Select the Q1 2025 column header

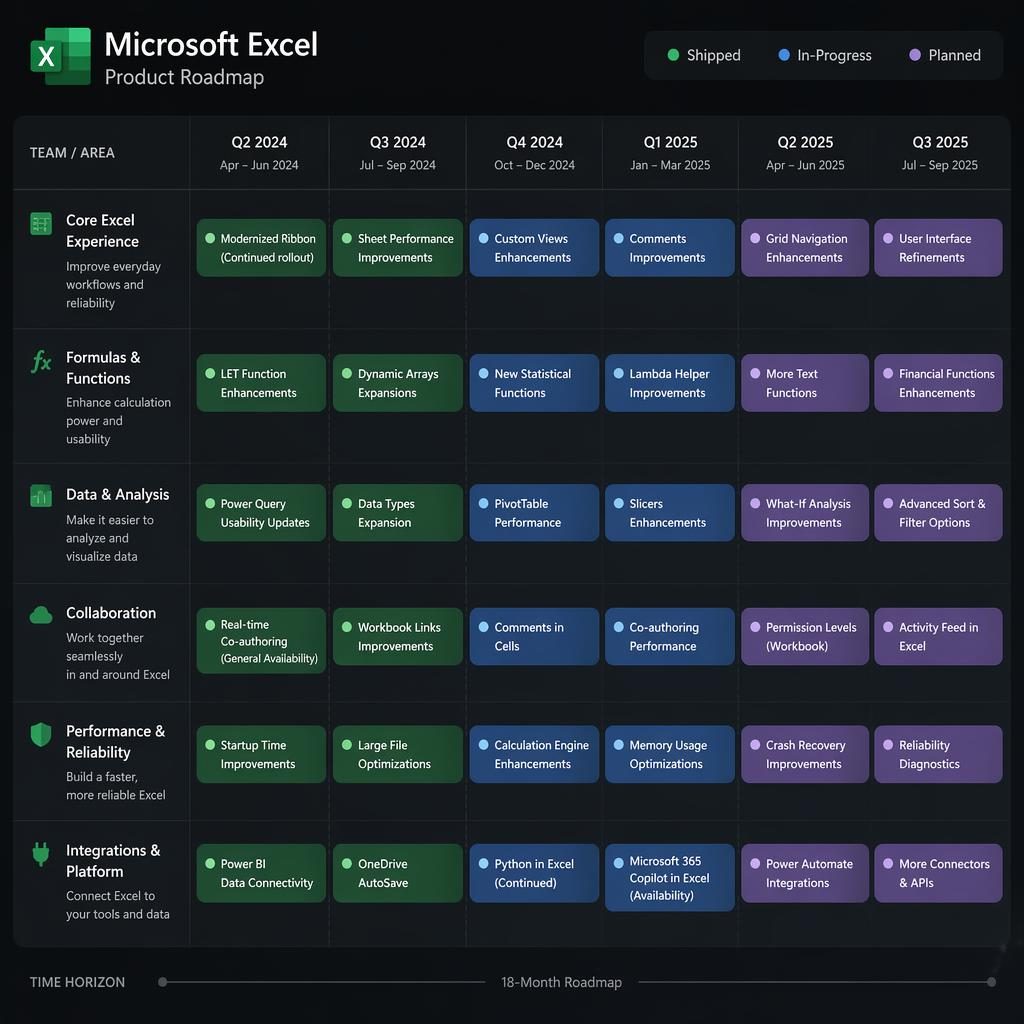click(x=670, y=153)
